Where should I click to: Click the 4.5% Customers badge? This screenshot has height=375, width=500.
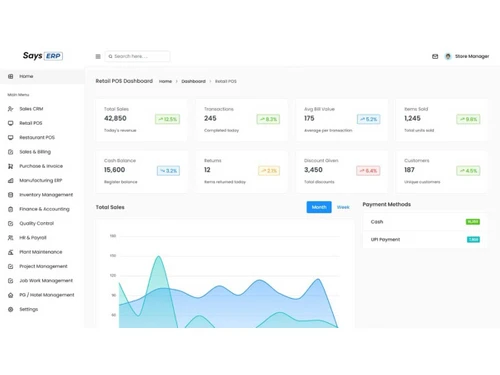coord(468,171)
